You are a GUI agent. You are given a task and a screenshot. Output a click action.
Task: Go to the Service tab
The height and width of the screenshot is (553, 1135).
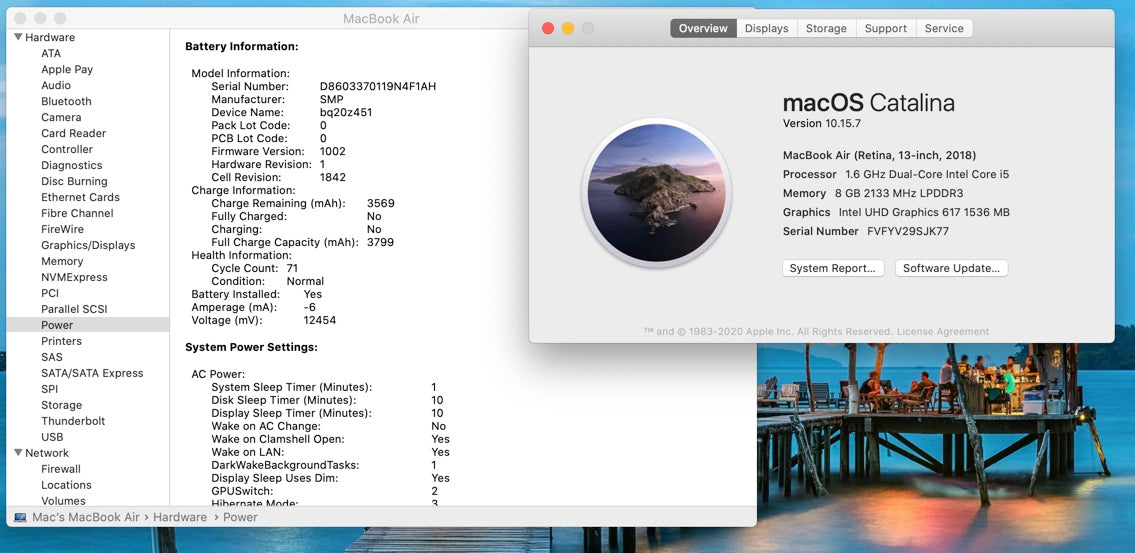[x=944, y=28]
